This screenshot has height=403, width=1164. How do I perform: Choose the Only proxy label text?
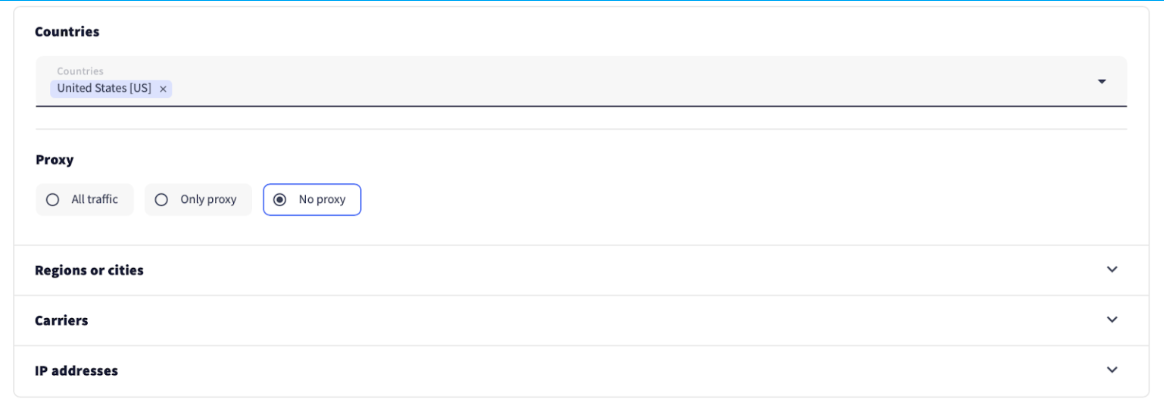pyautogui.click(x=208, y=200)
